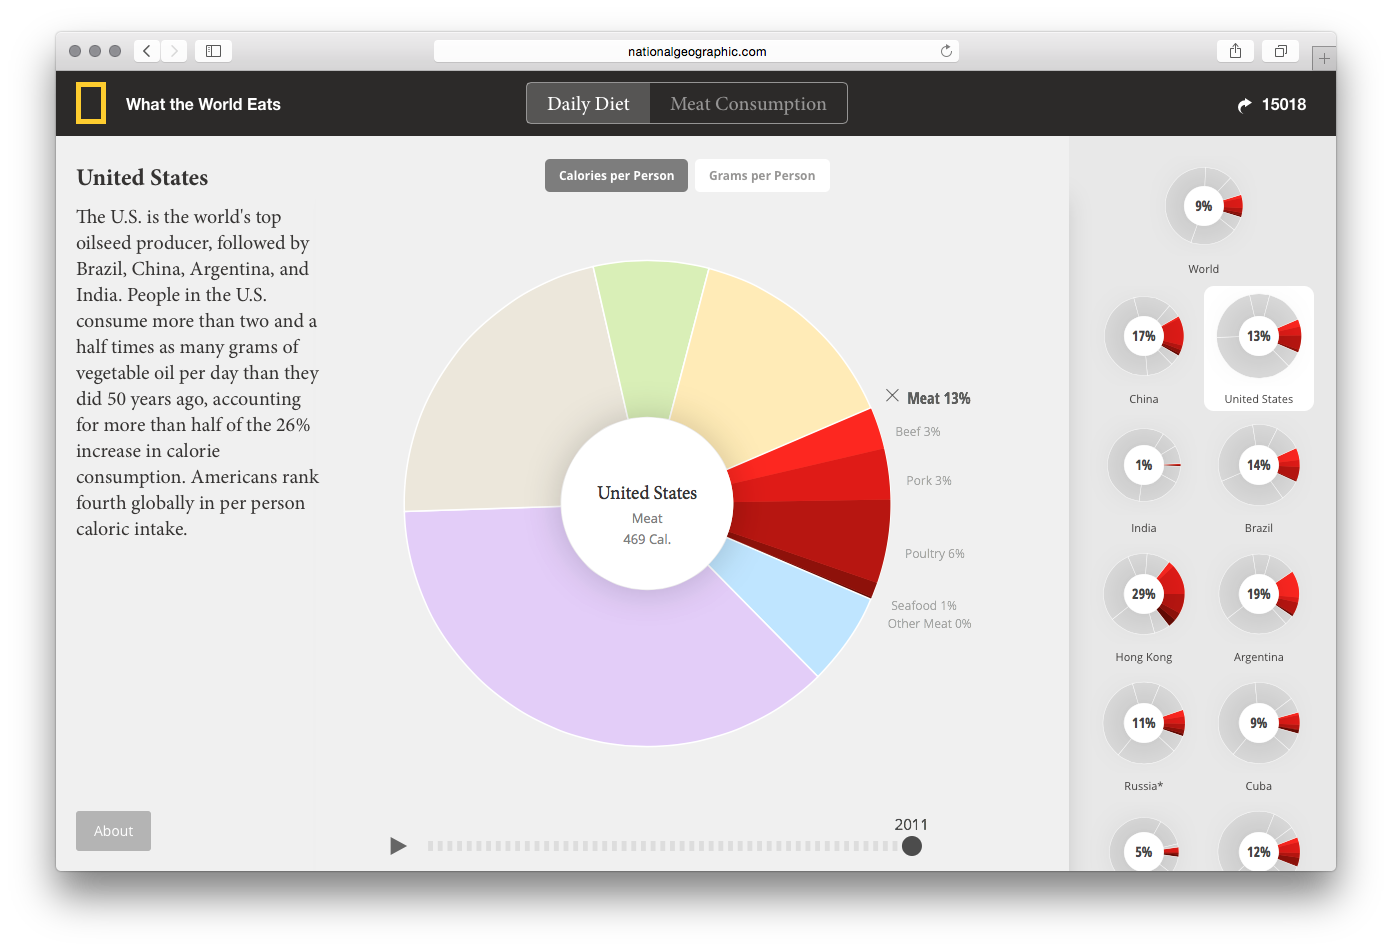Close the Meat 13% breakdown

tap(892, 396)
